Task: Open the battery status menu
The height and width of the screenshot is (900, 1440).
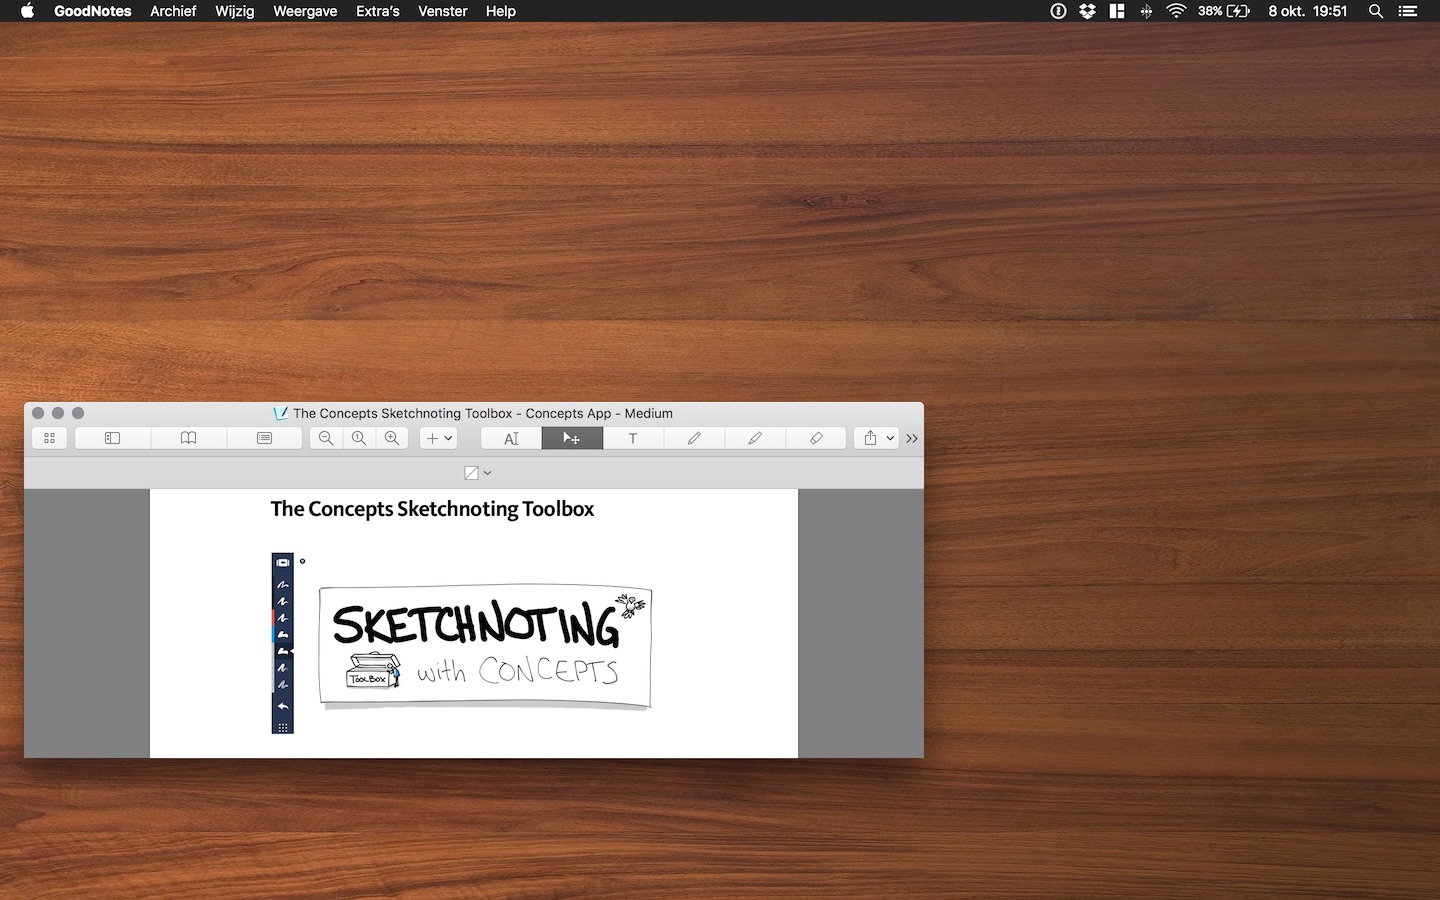Action: pos(1225,11)
